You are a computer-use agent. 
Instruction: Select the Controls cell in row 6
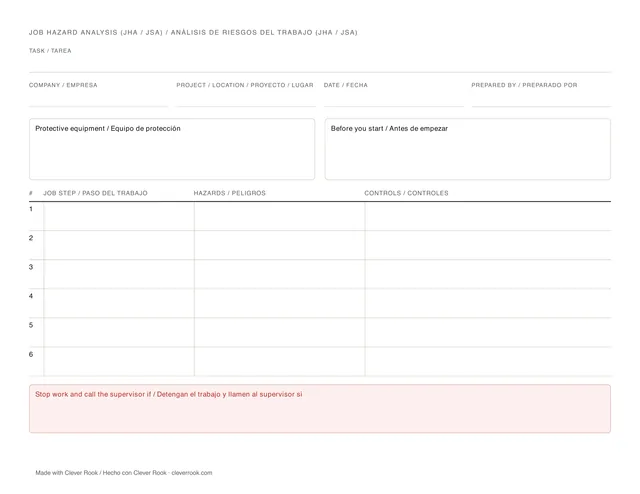(488, 362)
